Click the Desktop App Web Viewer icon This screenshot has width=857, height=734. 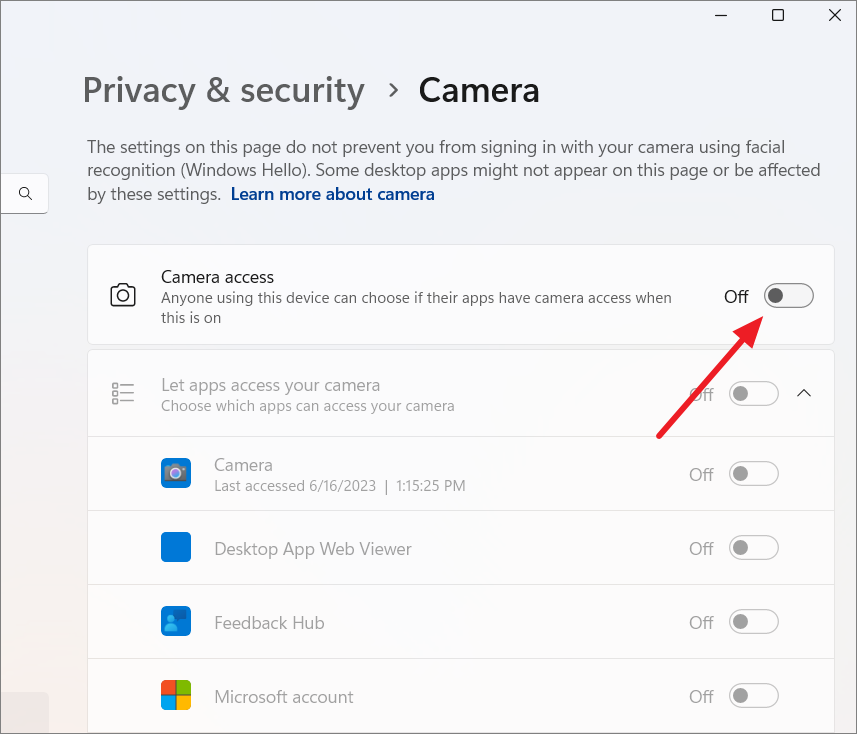(x=176, y=547)
